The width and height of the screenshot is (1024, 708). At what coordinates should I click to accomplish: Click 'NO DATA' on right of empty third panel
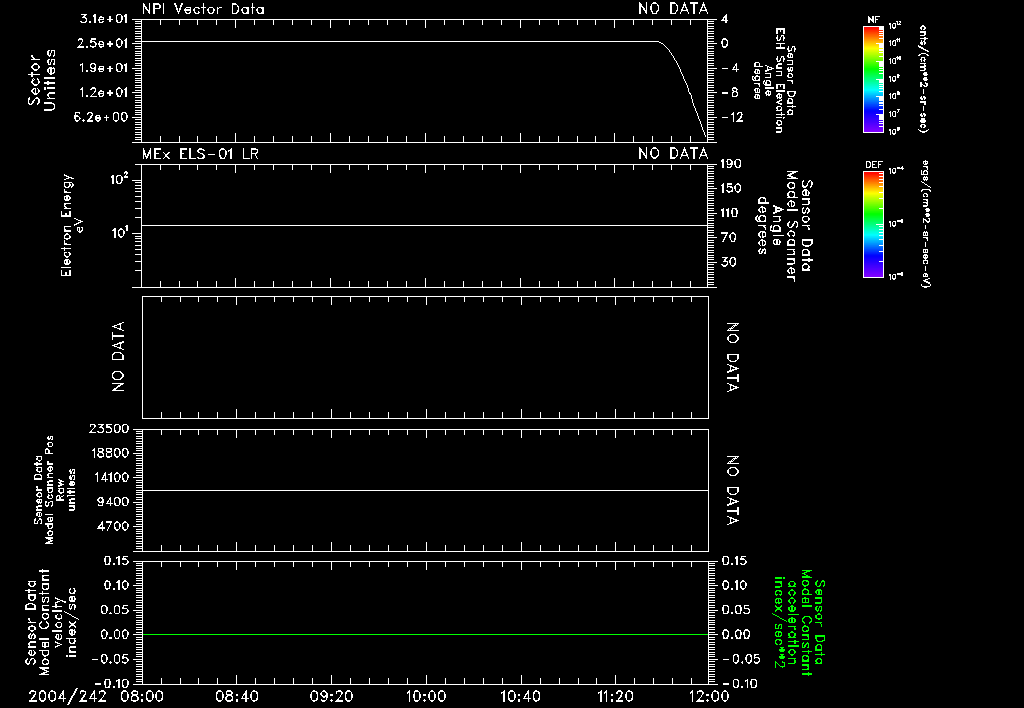[x=733, y=357]
